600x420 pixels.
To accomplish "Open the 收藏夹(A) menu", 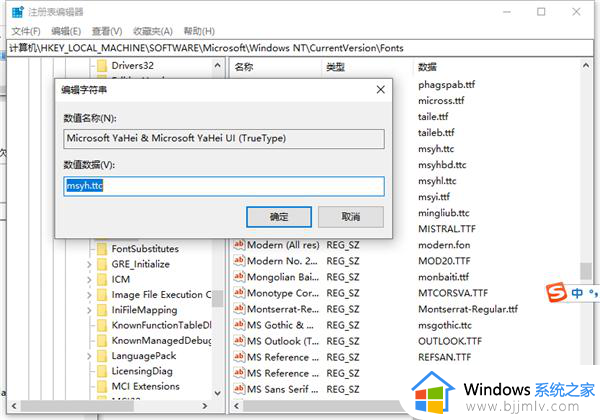I will point(153,31).
